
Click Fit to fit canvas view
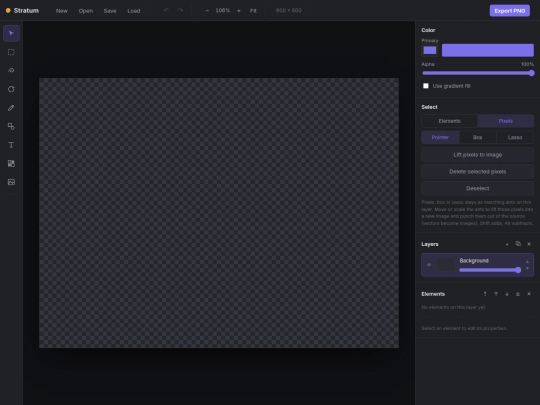coord(253,11)
